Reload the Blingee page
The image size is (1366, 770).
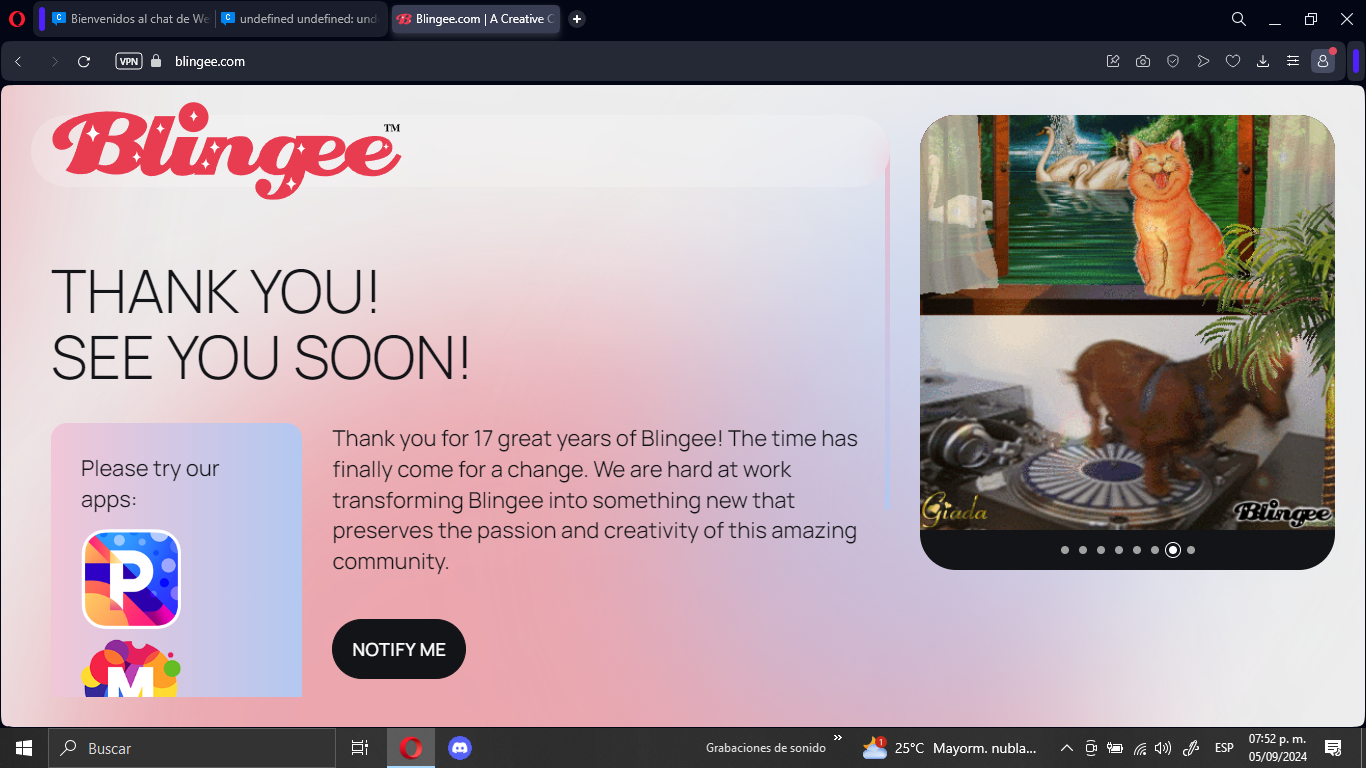tap(84, 61)
